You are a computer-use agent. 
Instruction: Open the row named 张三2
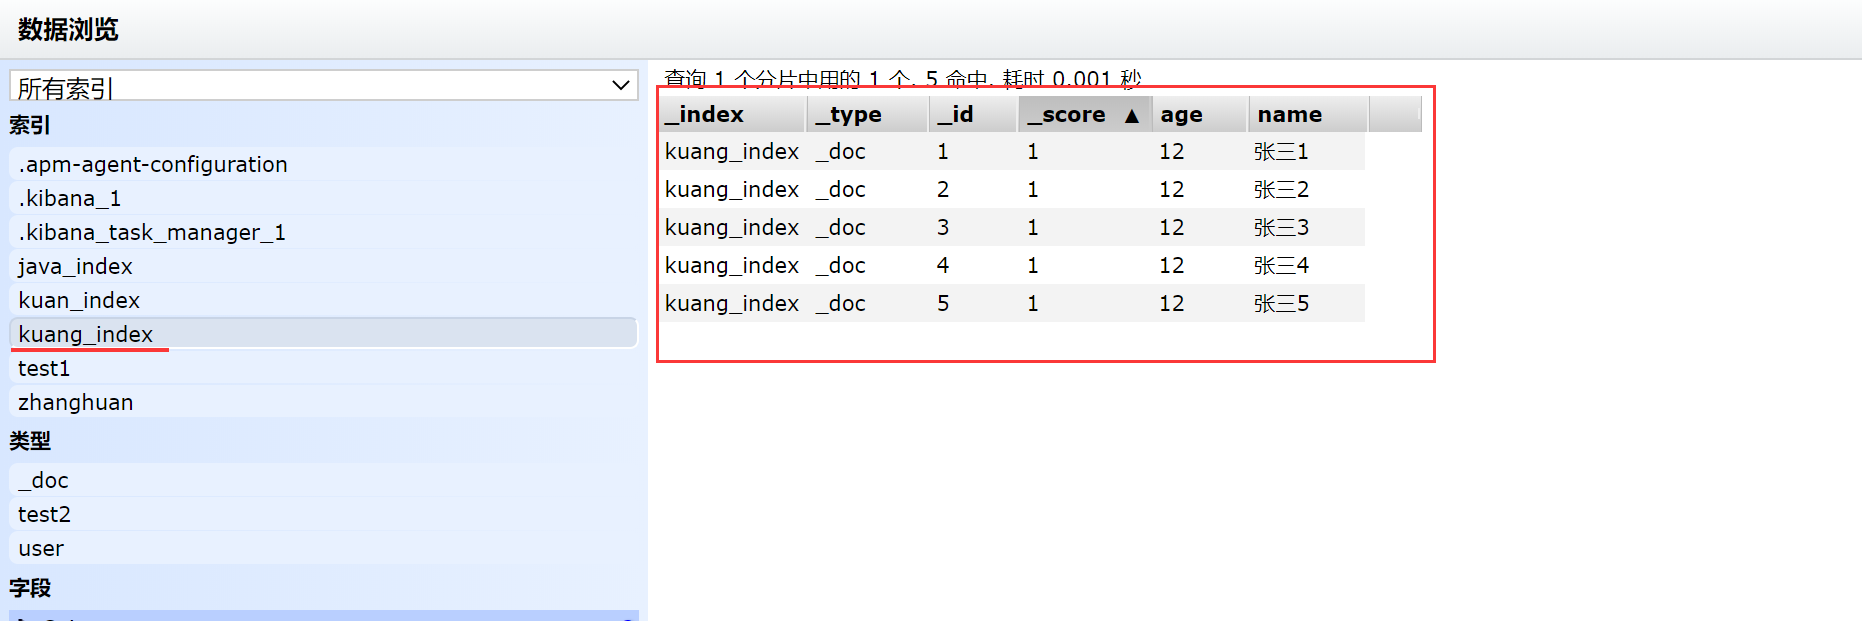(1012, 189)
